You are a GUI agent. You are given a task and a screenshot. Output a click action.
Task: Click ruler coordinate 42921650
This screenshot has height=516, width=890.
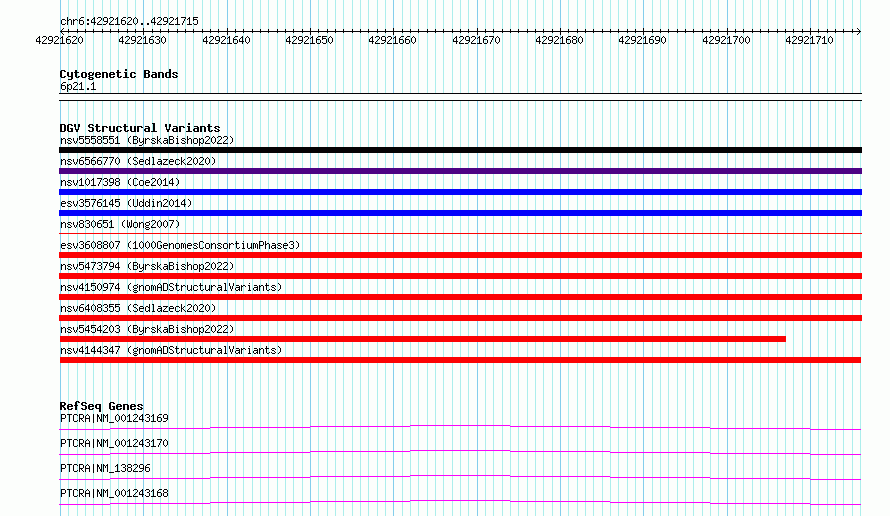coord(309,40)
